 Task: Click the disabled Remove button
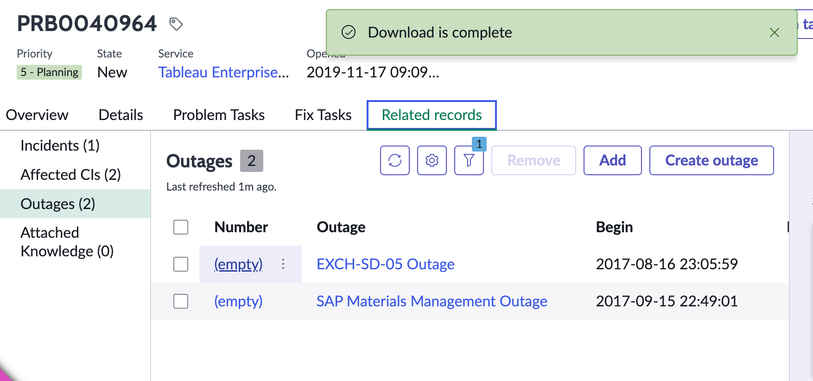pyautogui.click(x=534, y=161)
